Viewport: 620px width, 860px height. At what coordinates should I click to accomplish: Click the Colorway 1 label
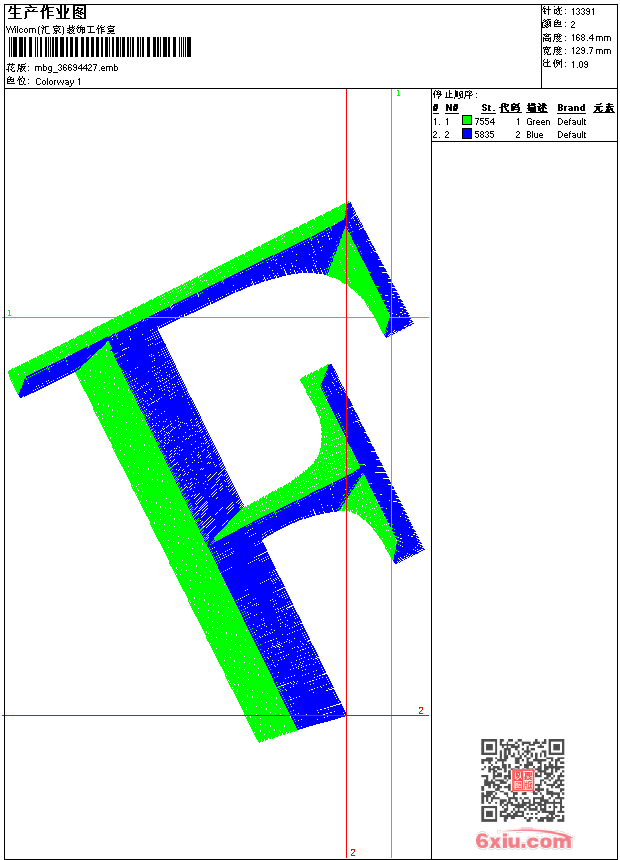click(x=59, y=81)
